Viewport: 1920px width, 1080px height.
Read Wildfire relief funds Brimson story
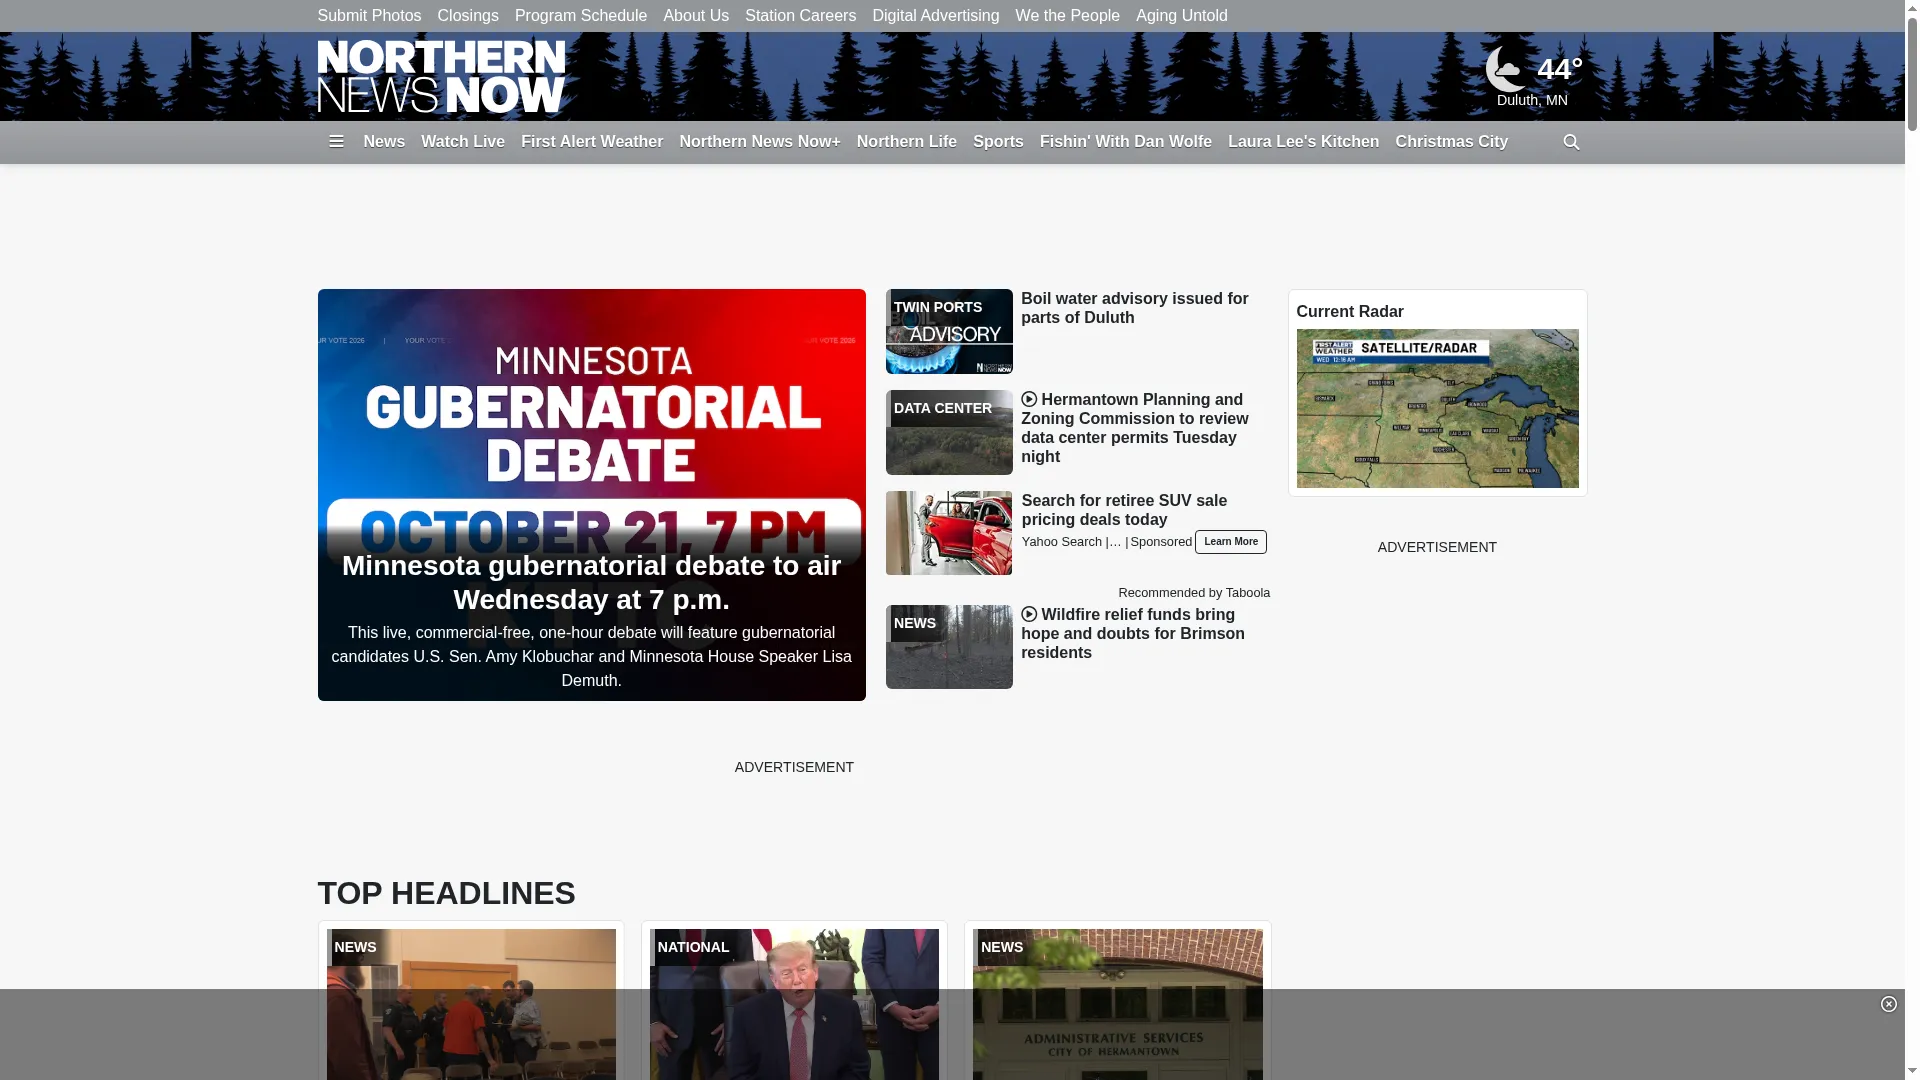point(1132,634)
